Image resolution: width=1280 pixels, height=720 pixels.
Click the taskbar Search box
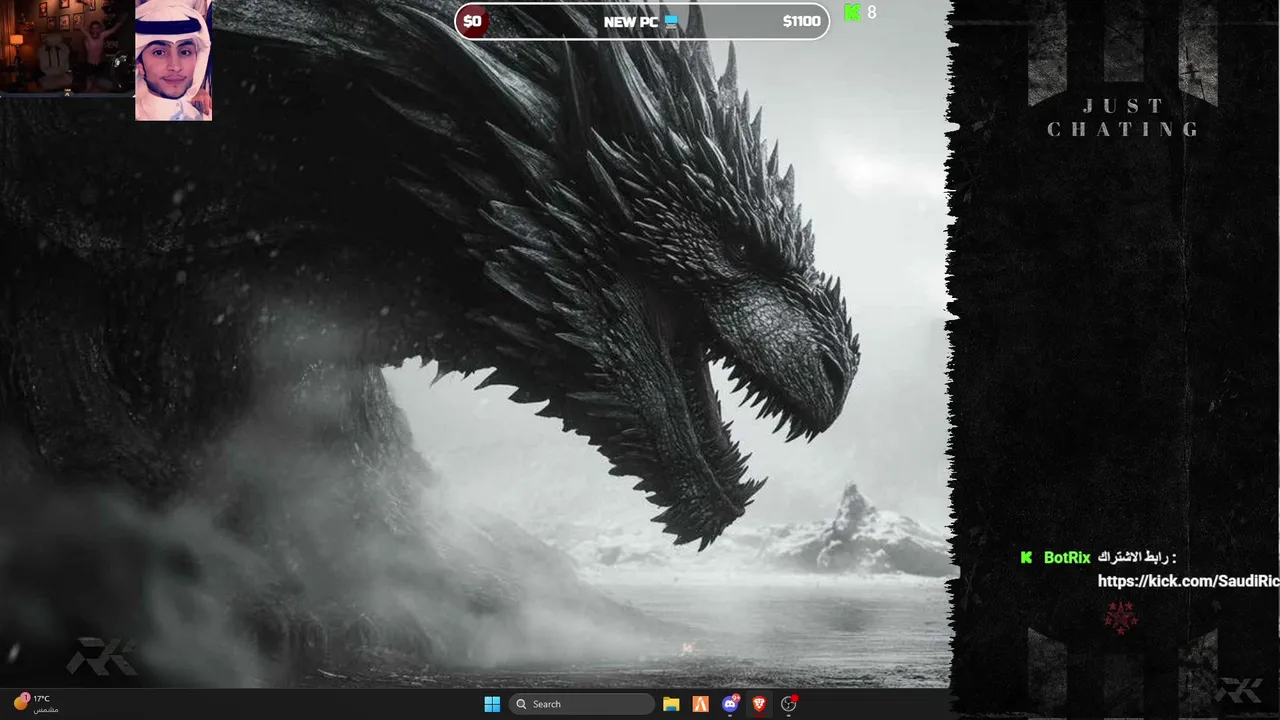(582, 704)
